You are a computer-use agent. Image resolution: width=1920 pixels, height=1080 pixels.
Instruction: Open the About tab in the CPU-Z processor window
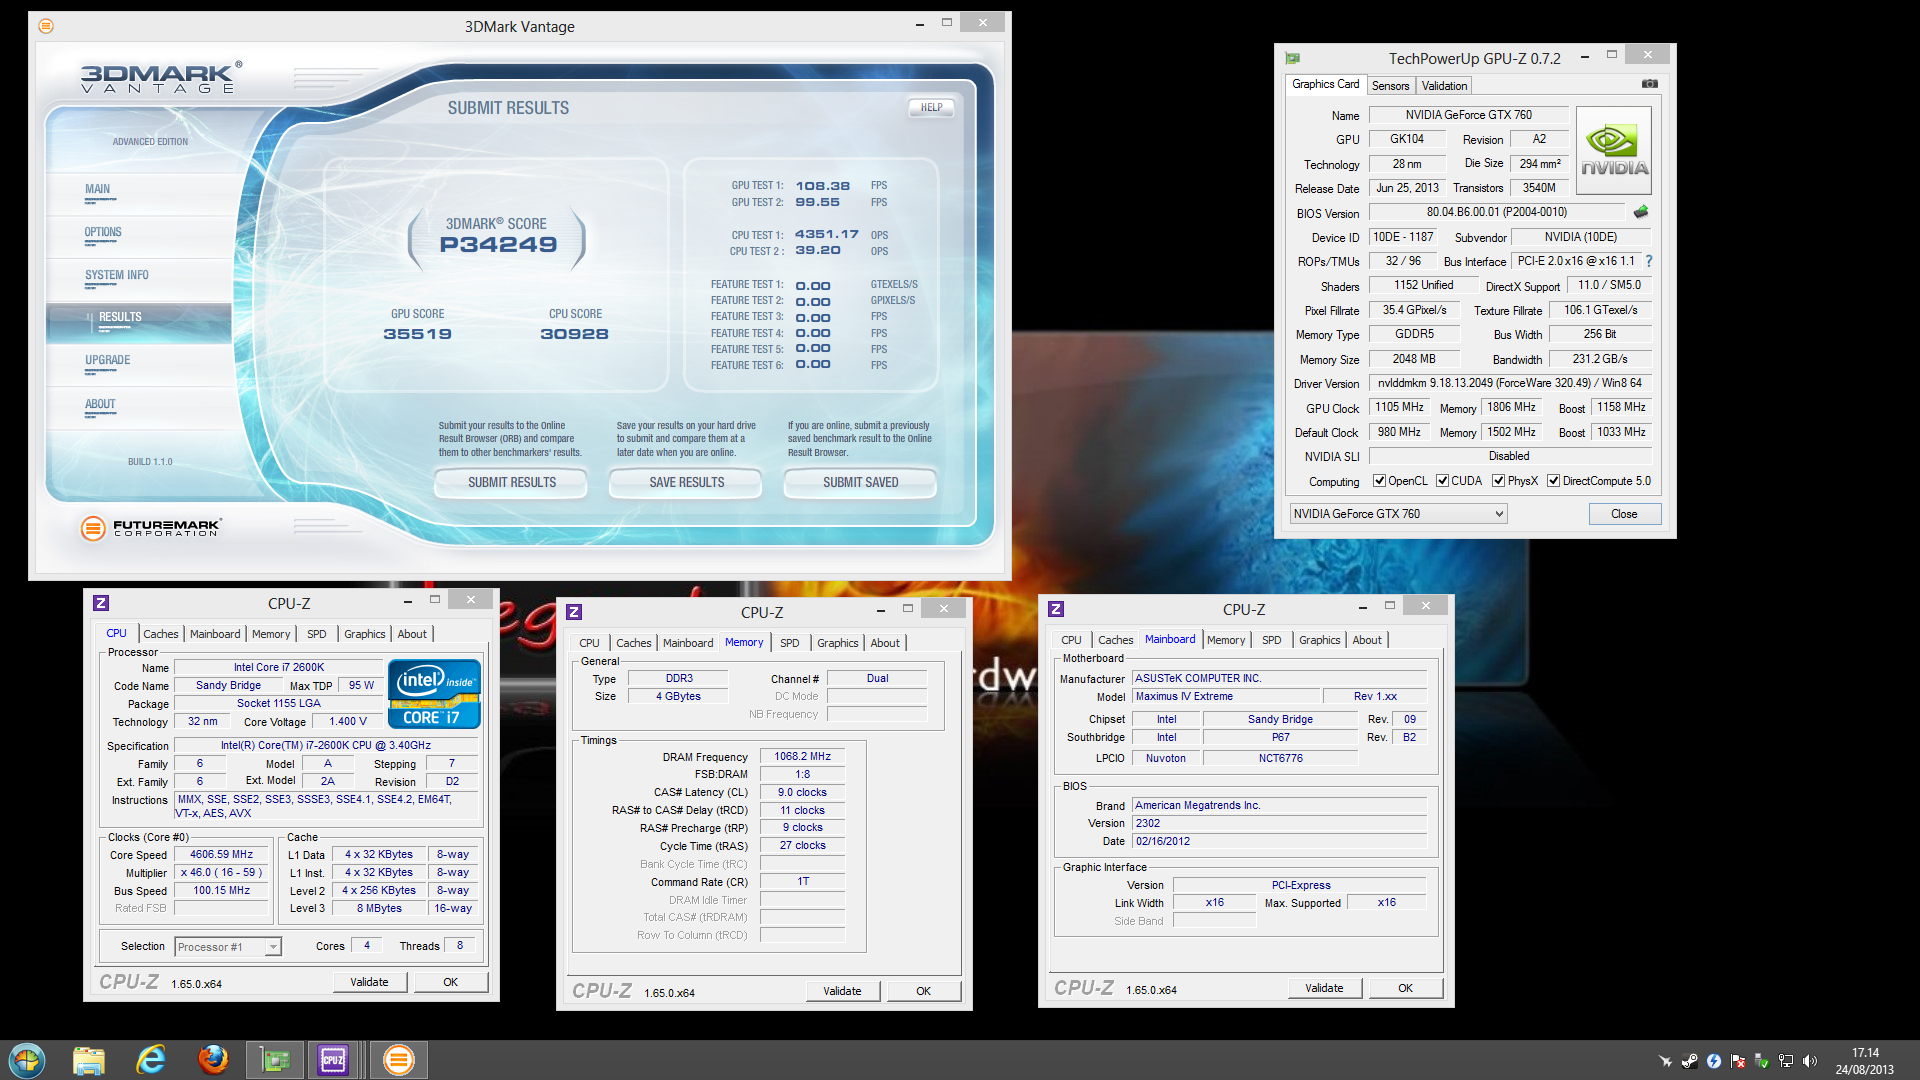tap(412, 634)
